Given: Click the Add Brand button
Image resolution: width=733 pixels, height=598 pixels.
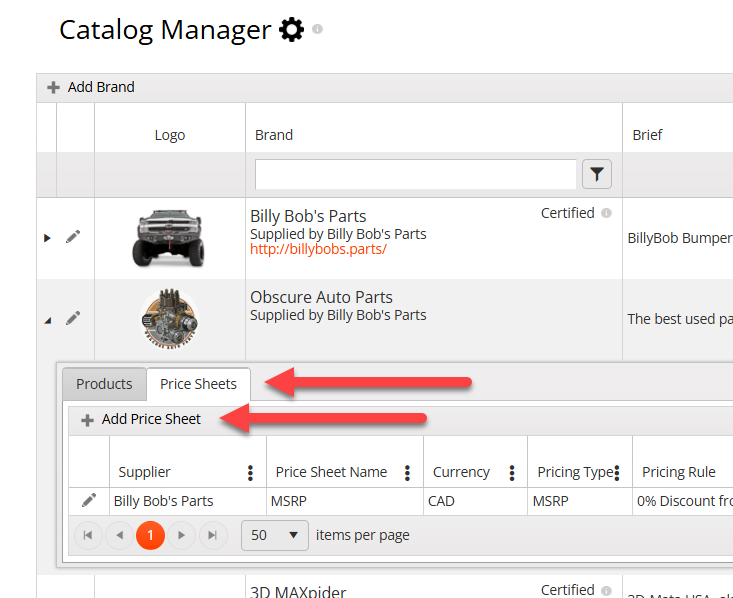Looking at the screenshot, I should (x=91, y=87).
